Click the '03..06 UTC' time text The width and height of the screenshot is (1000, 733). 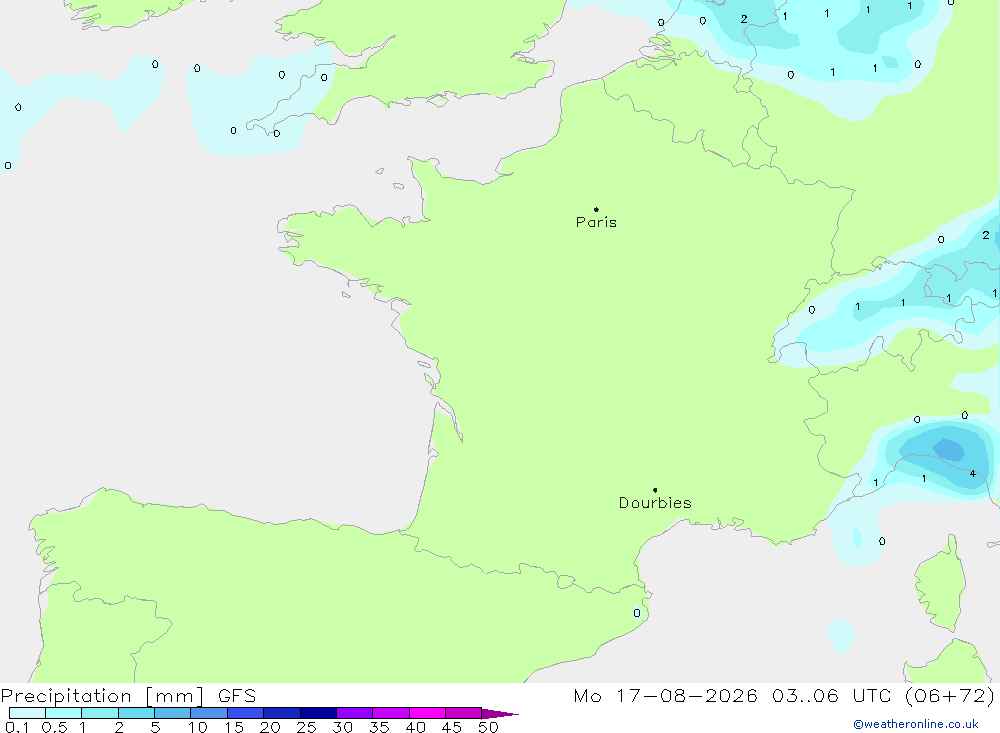(x=831, y=696)
